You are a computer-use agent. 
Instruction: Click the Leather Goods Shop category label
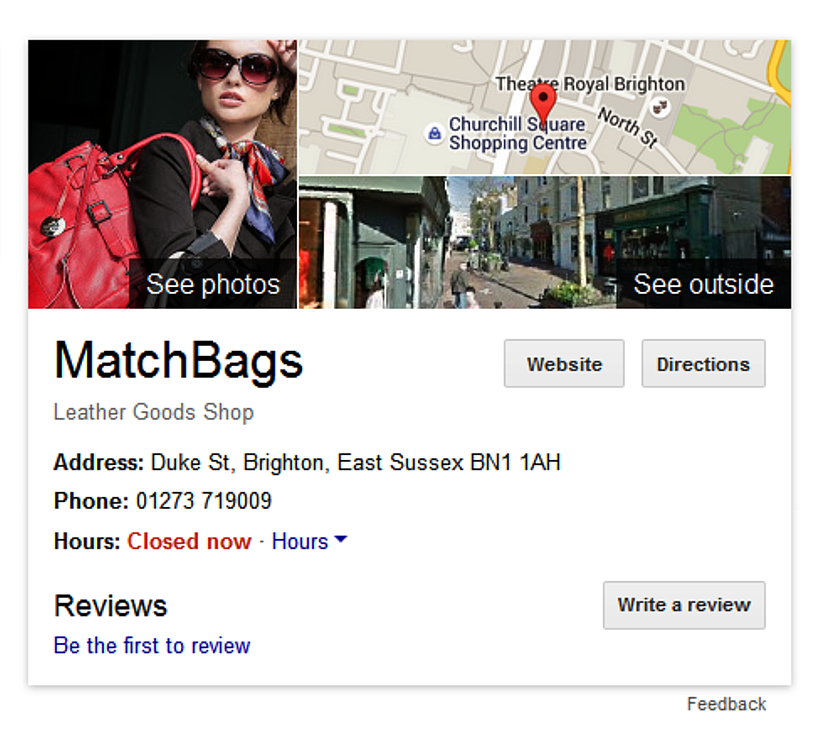(153, 412)
